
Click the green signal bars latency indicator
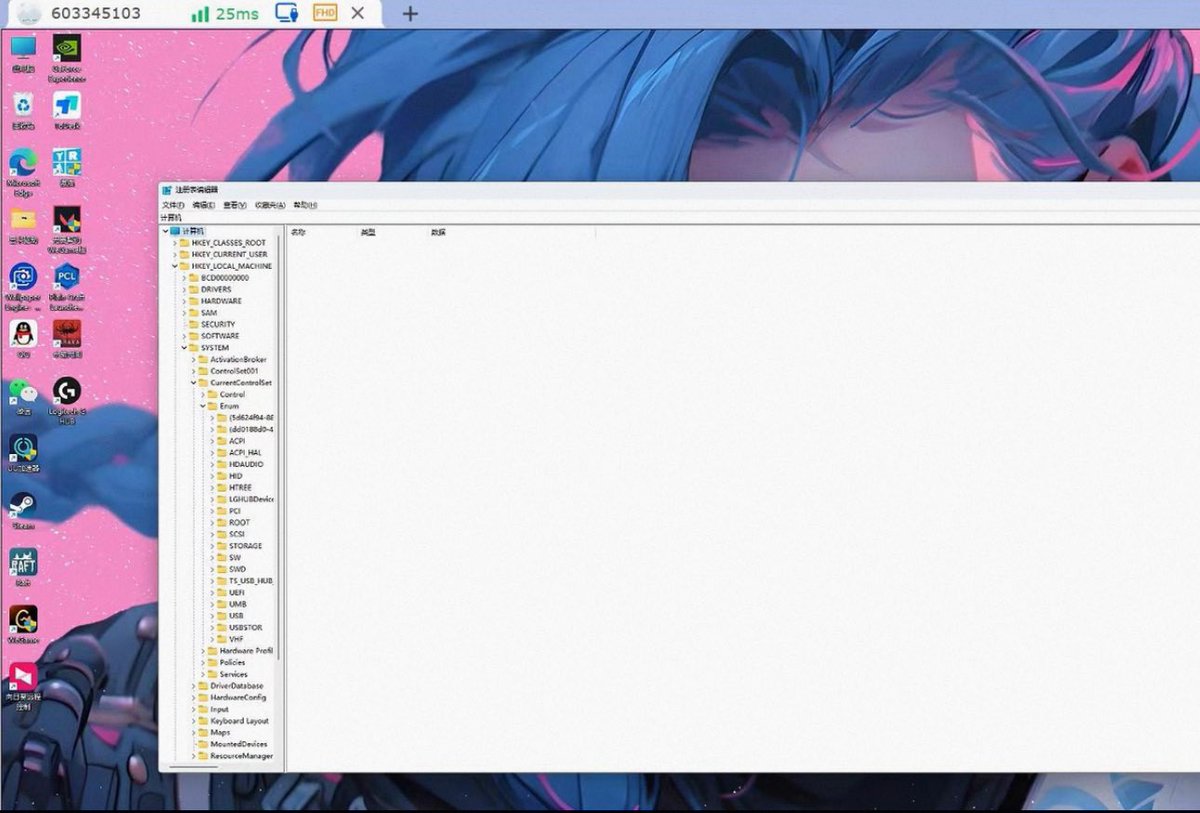click(x=200, y=14)
